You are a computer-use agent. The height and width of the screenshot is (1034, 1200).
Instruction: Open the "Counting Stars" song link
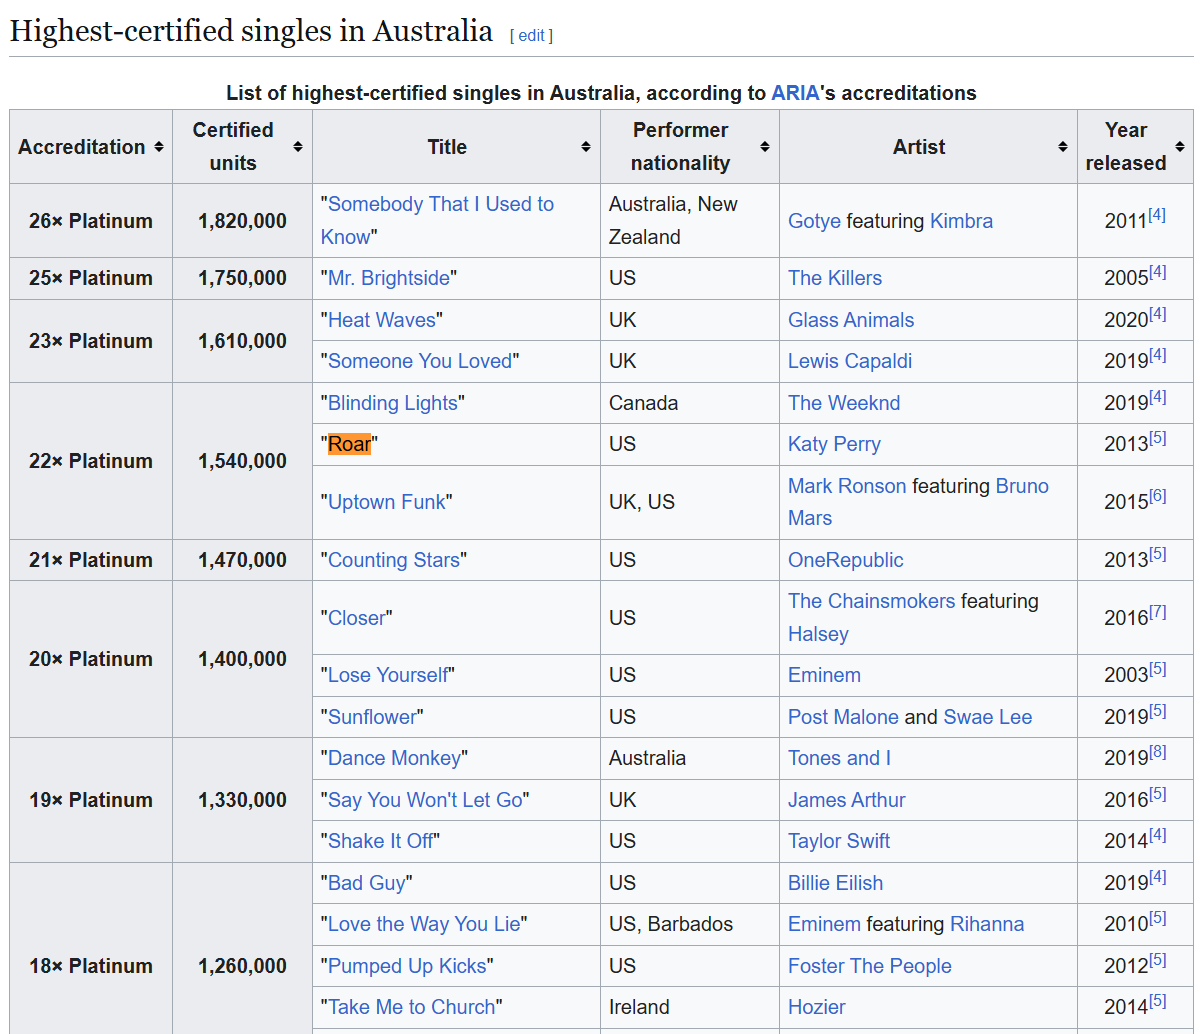click(394, 560)
